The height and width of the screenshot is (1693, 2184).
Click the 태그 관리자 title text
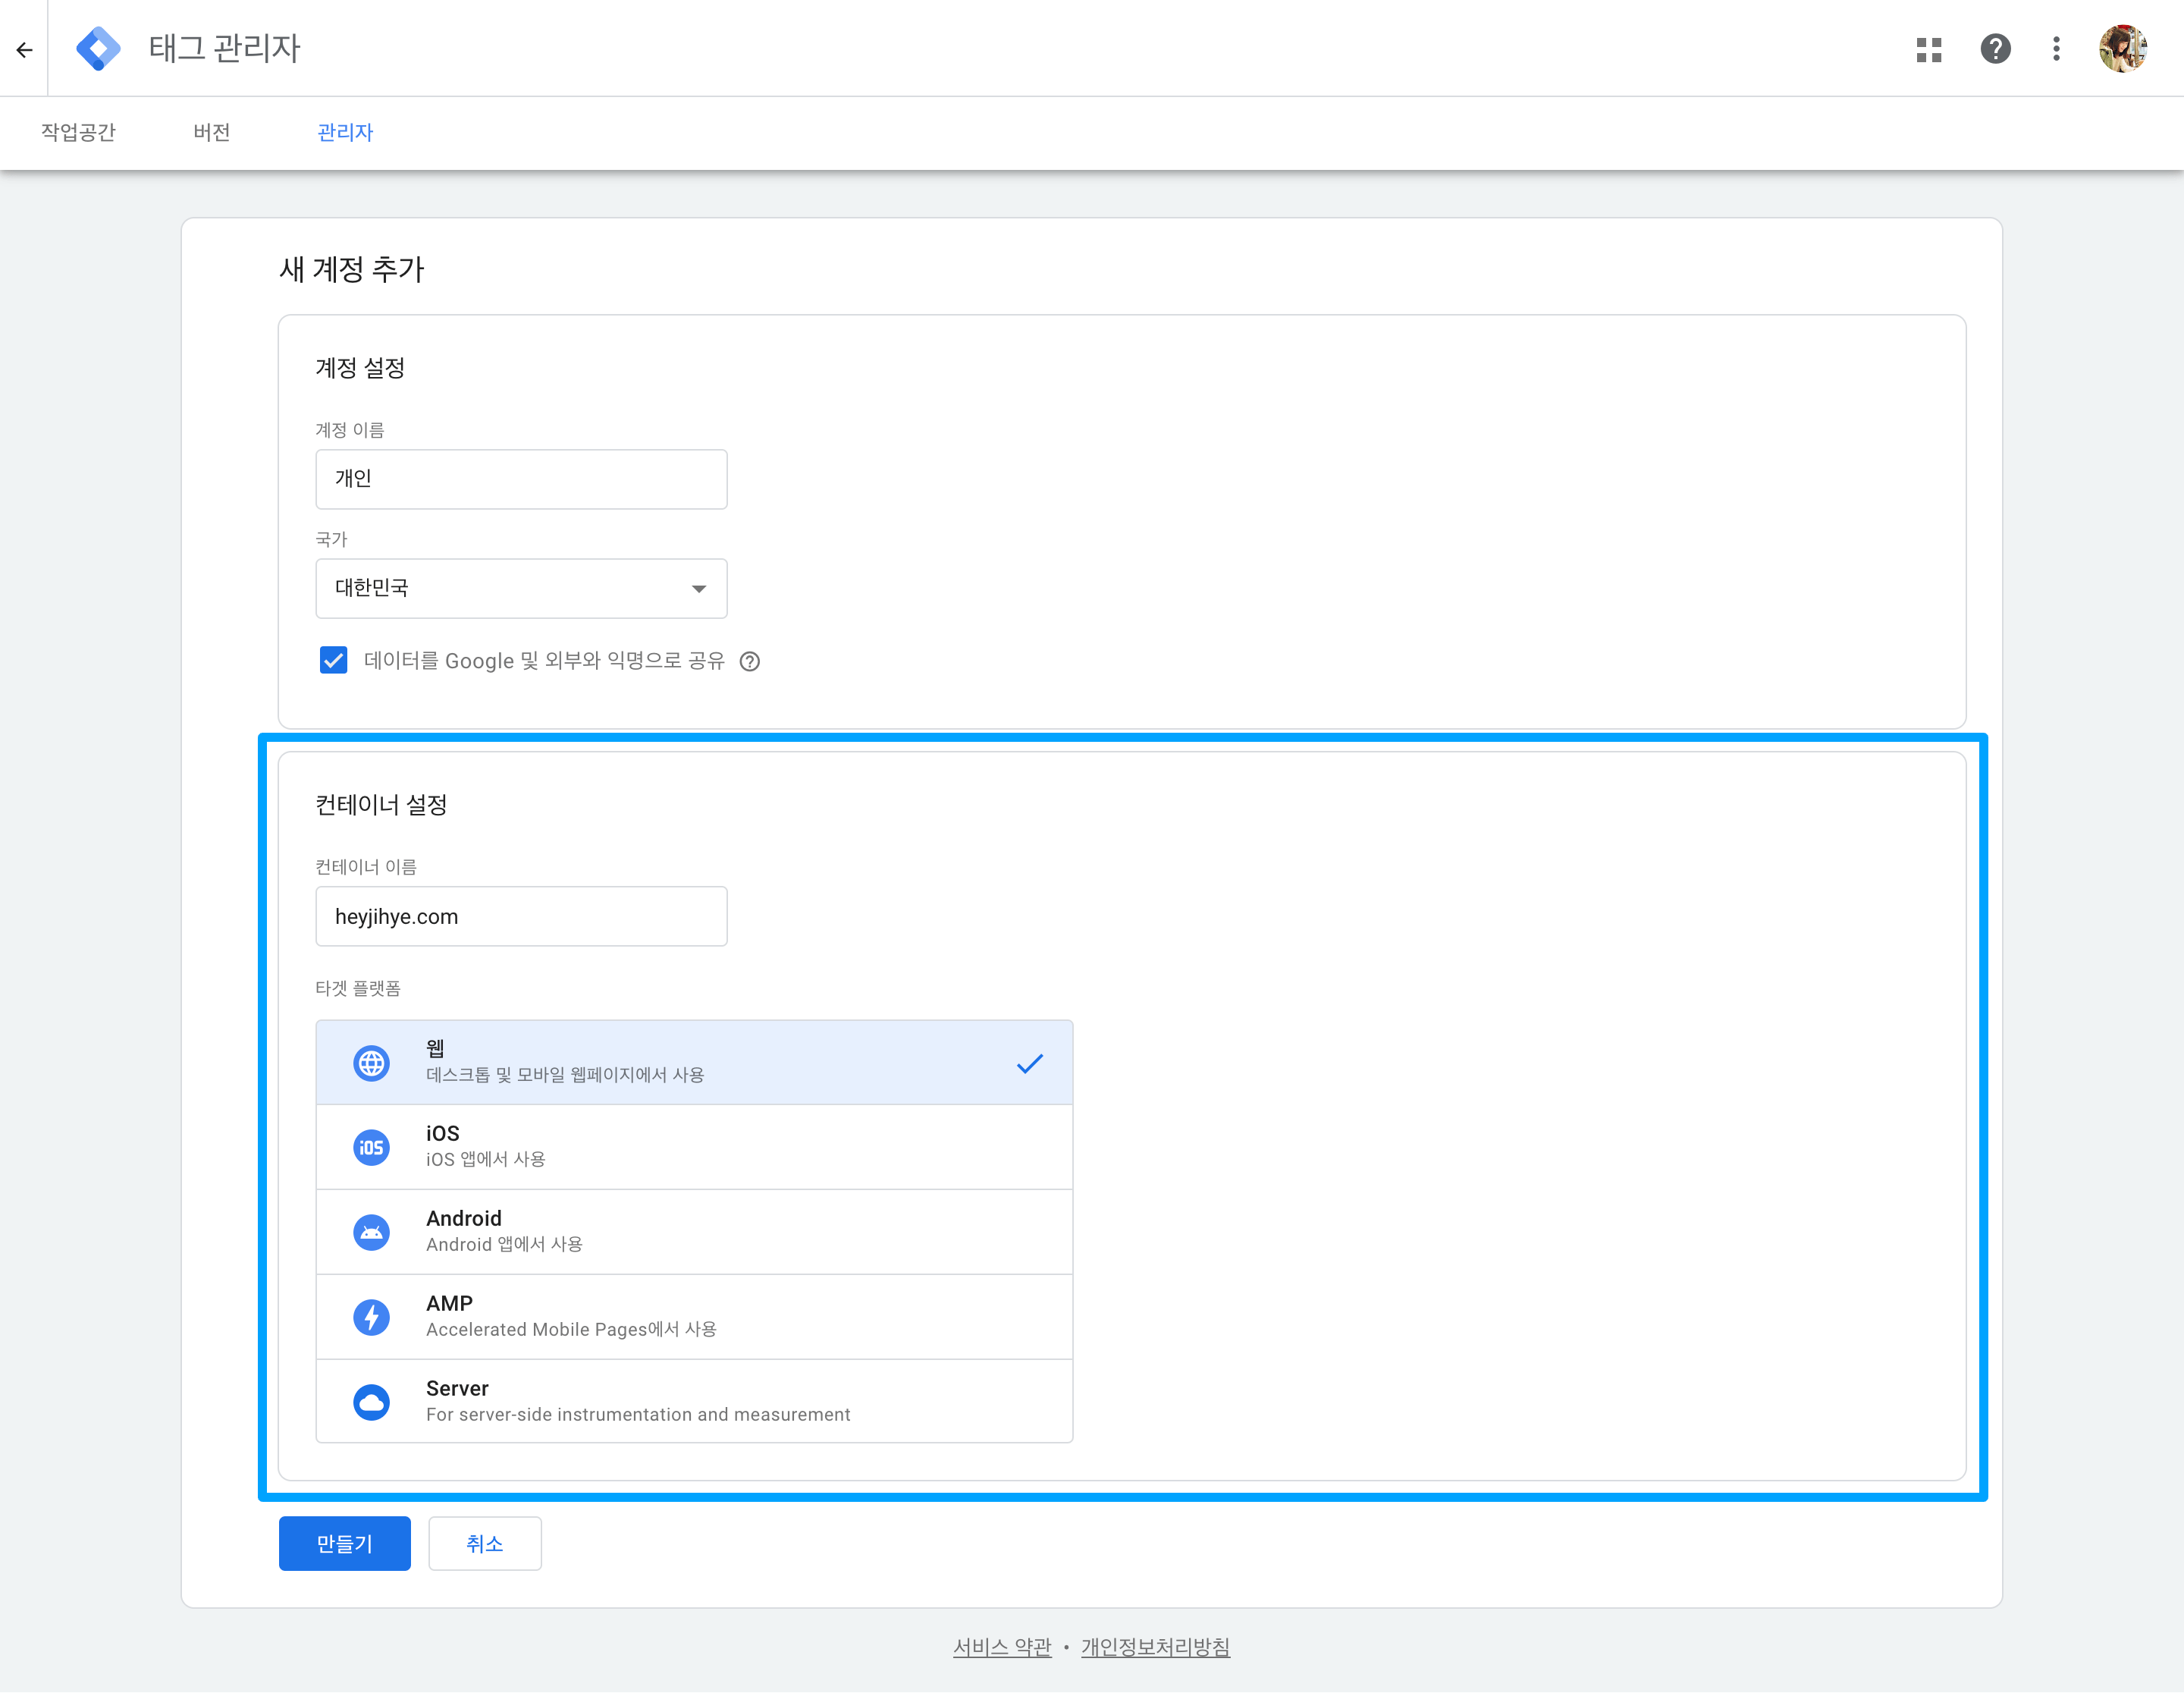pos(224,48)
